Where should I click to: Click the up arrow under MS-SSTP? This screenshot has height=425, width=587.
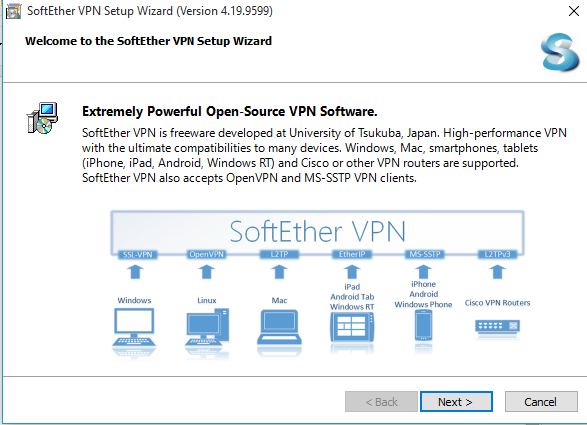click(423, 272)
